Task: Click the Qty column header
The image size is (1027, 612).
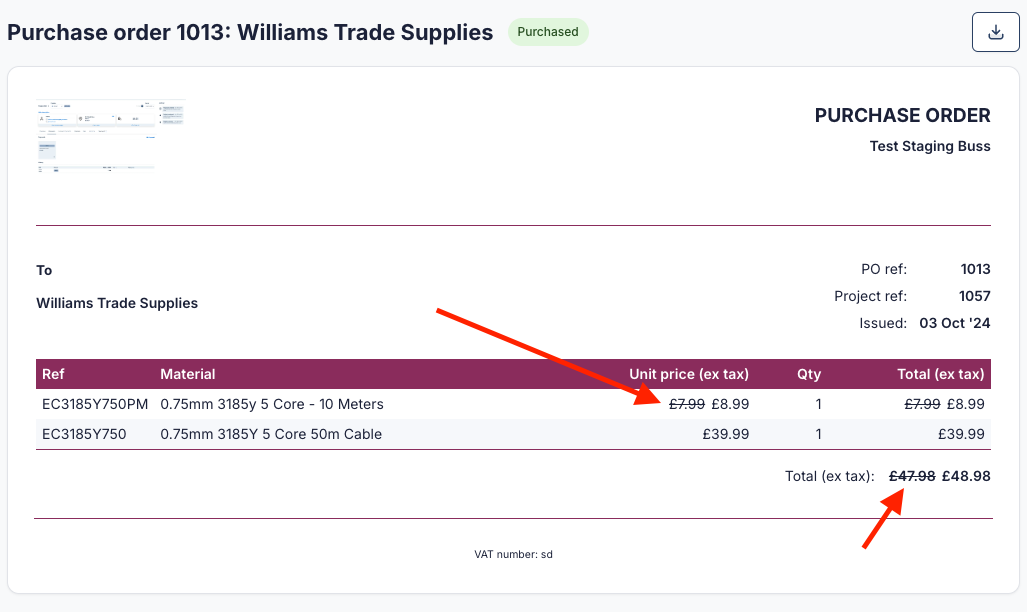Action: 809,374
